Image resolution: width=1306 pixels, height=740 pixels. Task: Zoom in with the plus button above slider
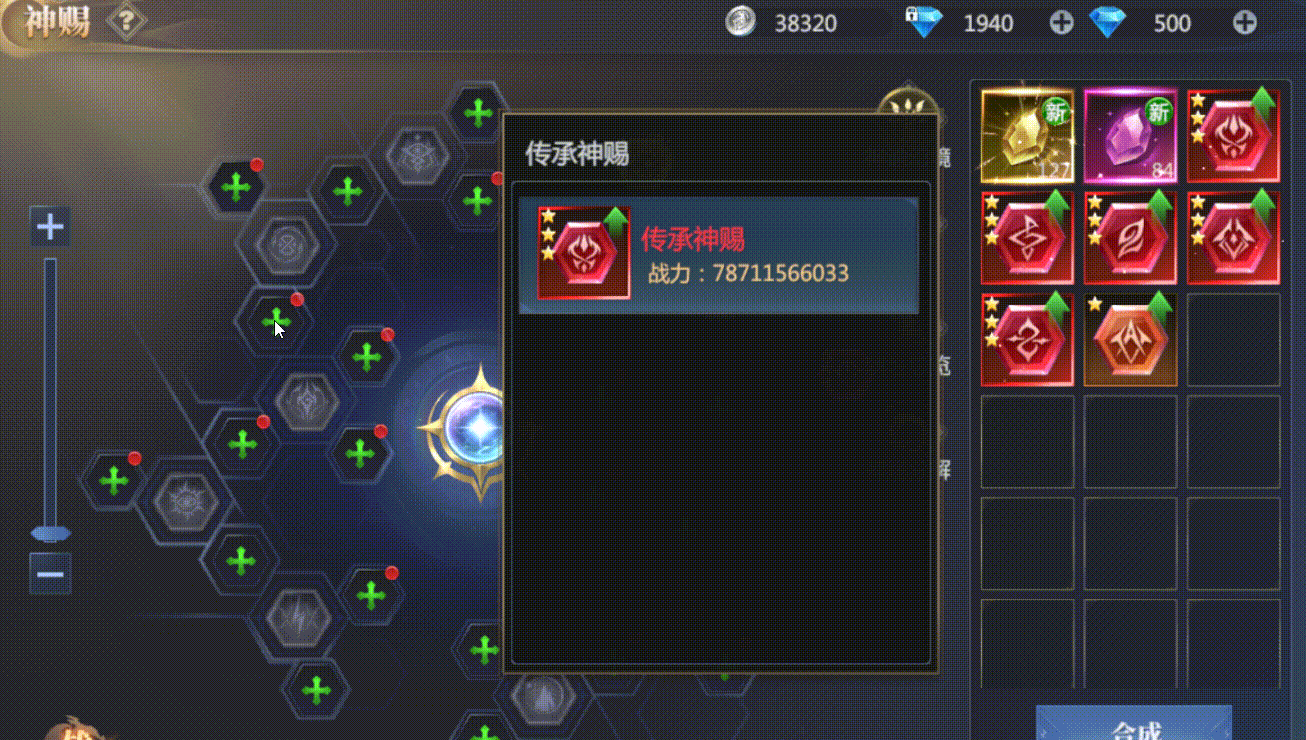pos(49,227)
